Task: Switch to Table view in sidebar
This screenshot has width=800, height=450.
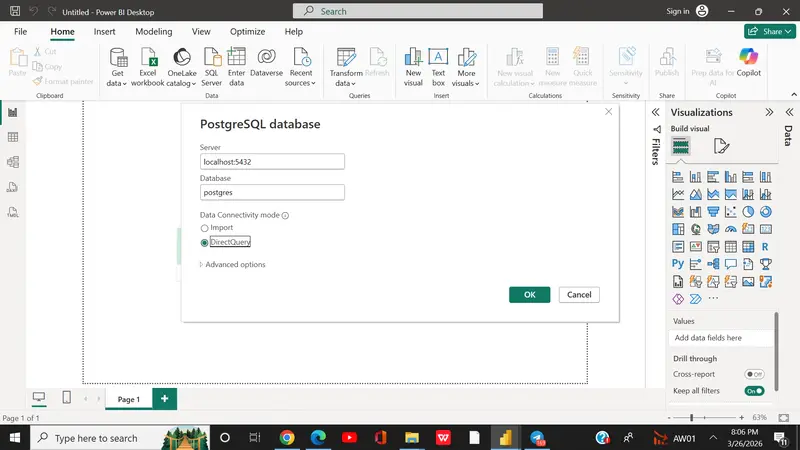Action: point(13,137)
